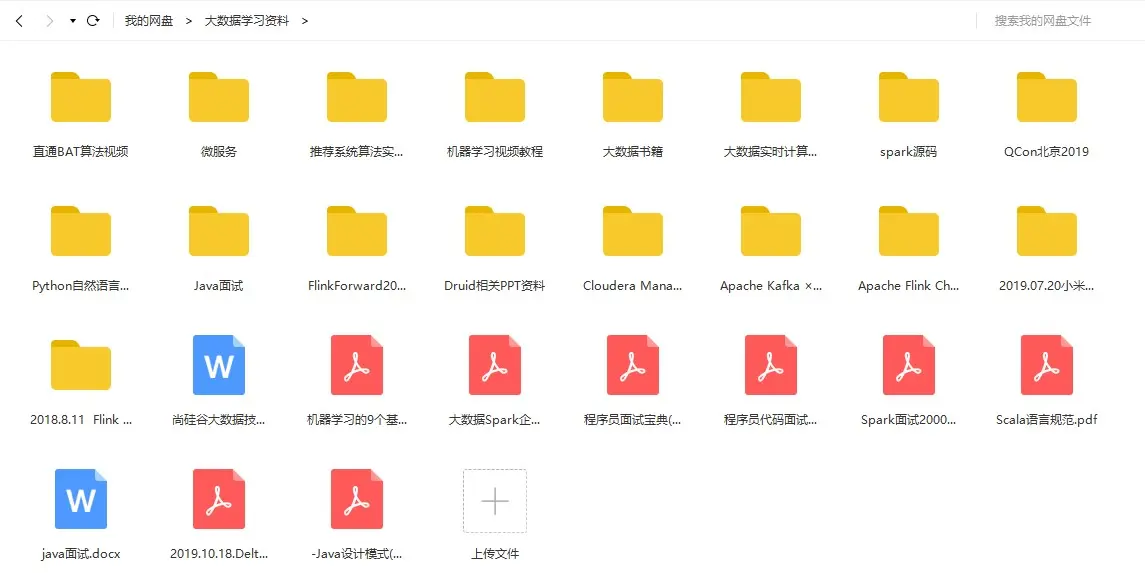1145x573 pixels.
Task: Click the file name Scala语言规范.pdf
Action: pyautogui.click(x=1046, y=420)
